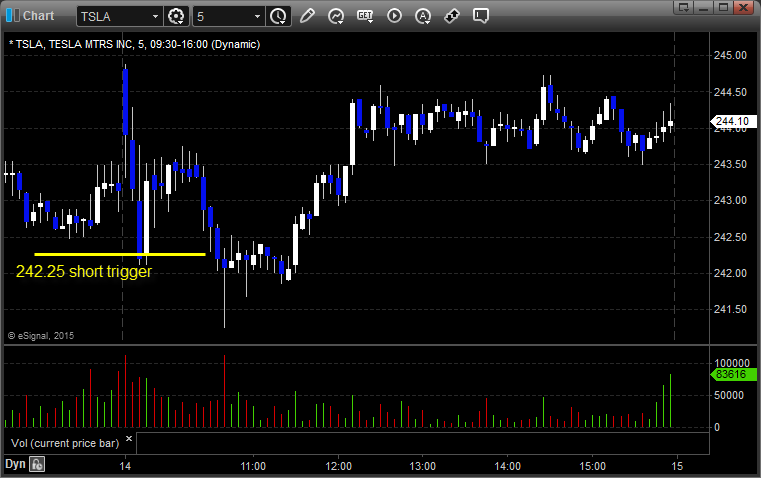Close the Chart window

pyautogui.click(x=744, y=7)
